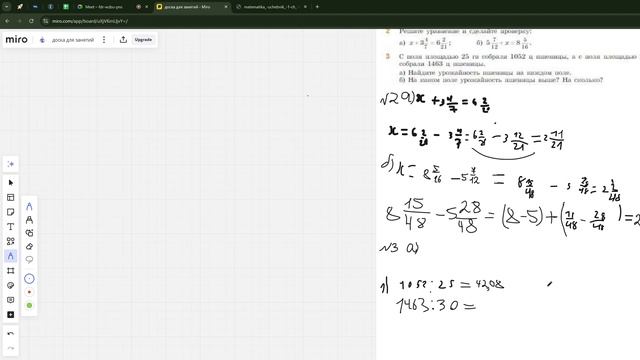
Task: Open board options three-dot menu
Action: coord(104,40)
